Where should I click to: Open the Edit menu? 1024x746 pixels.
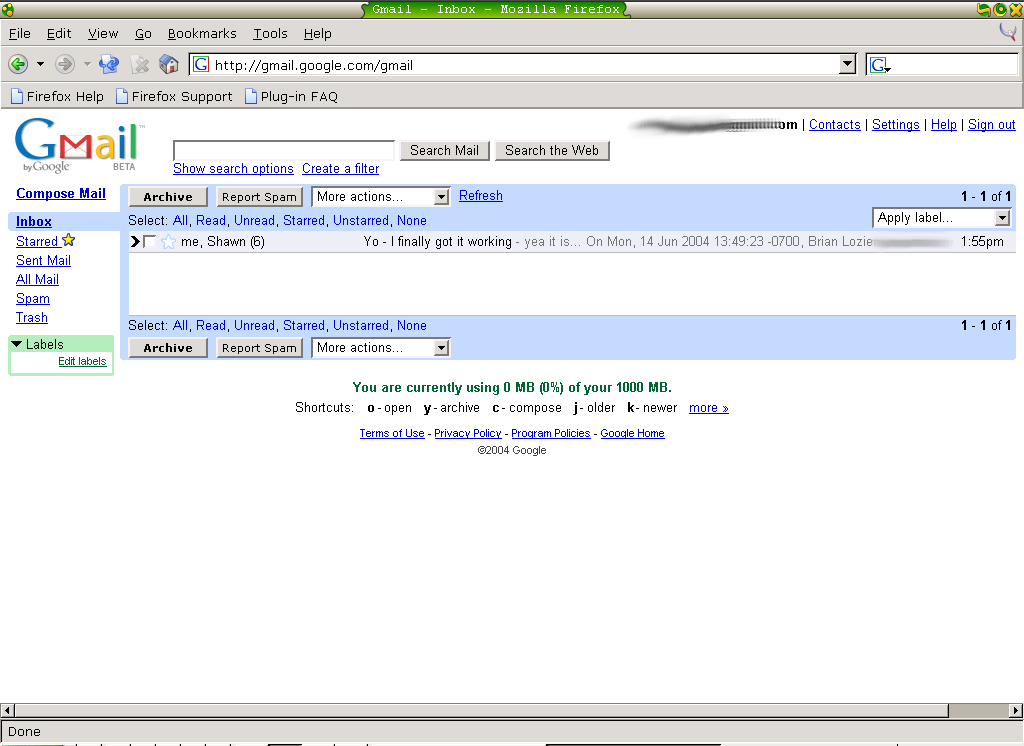tap(59, 33)
